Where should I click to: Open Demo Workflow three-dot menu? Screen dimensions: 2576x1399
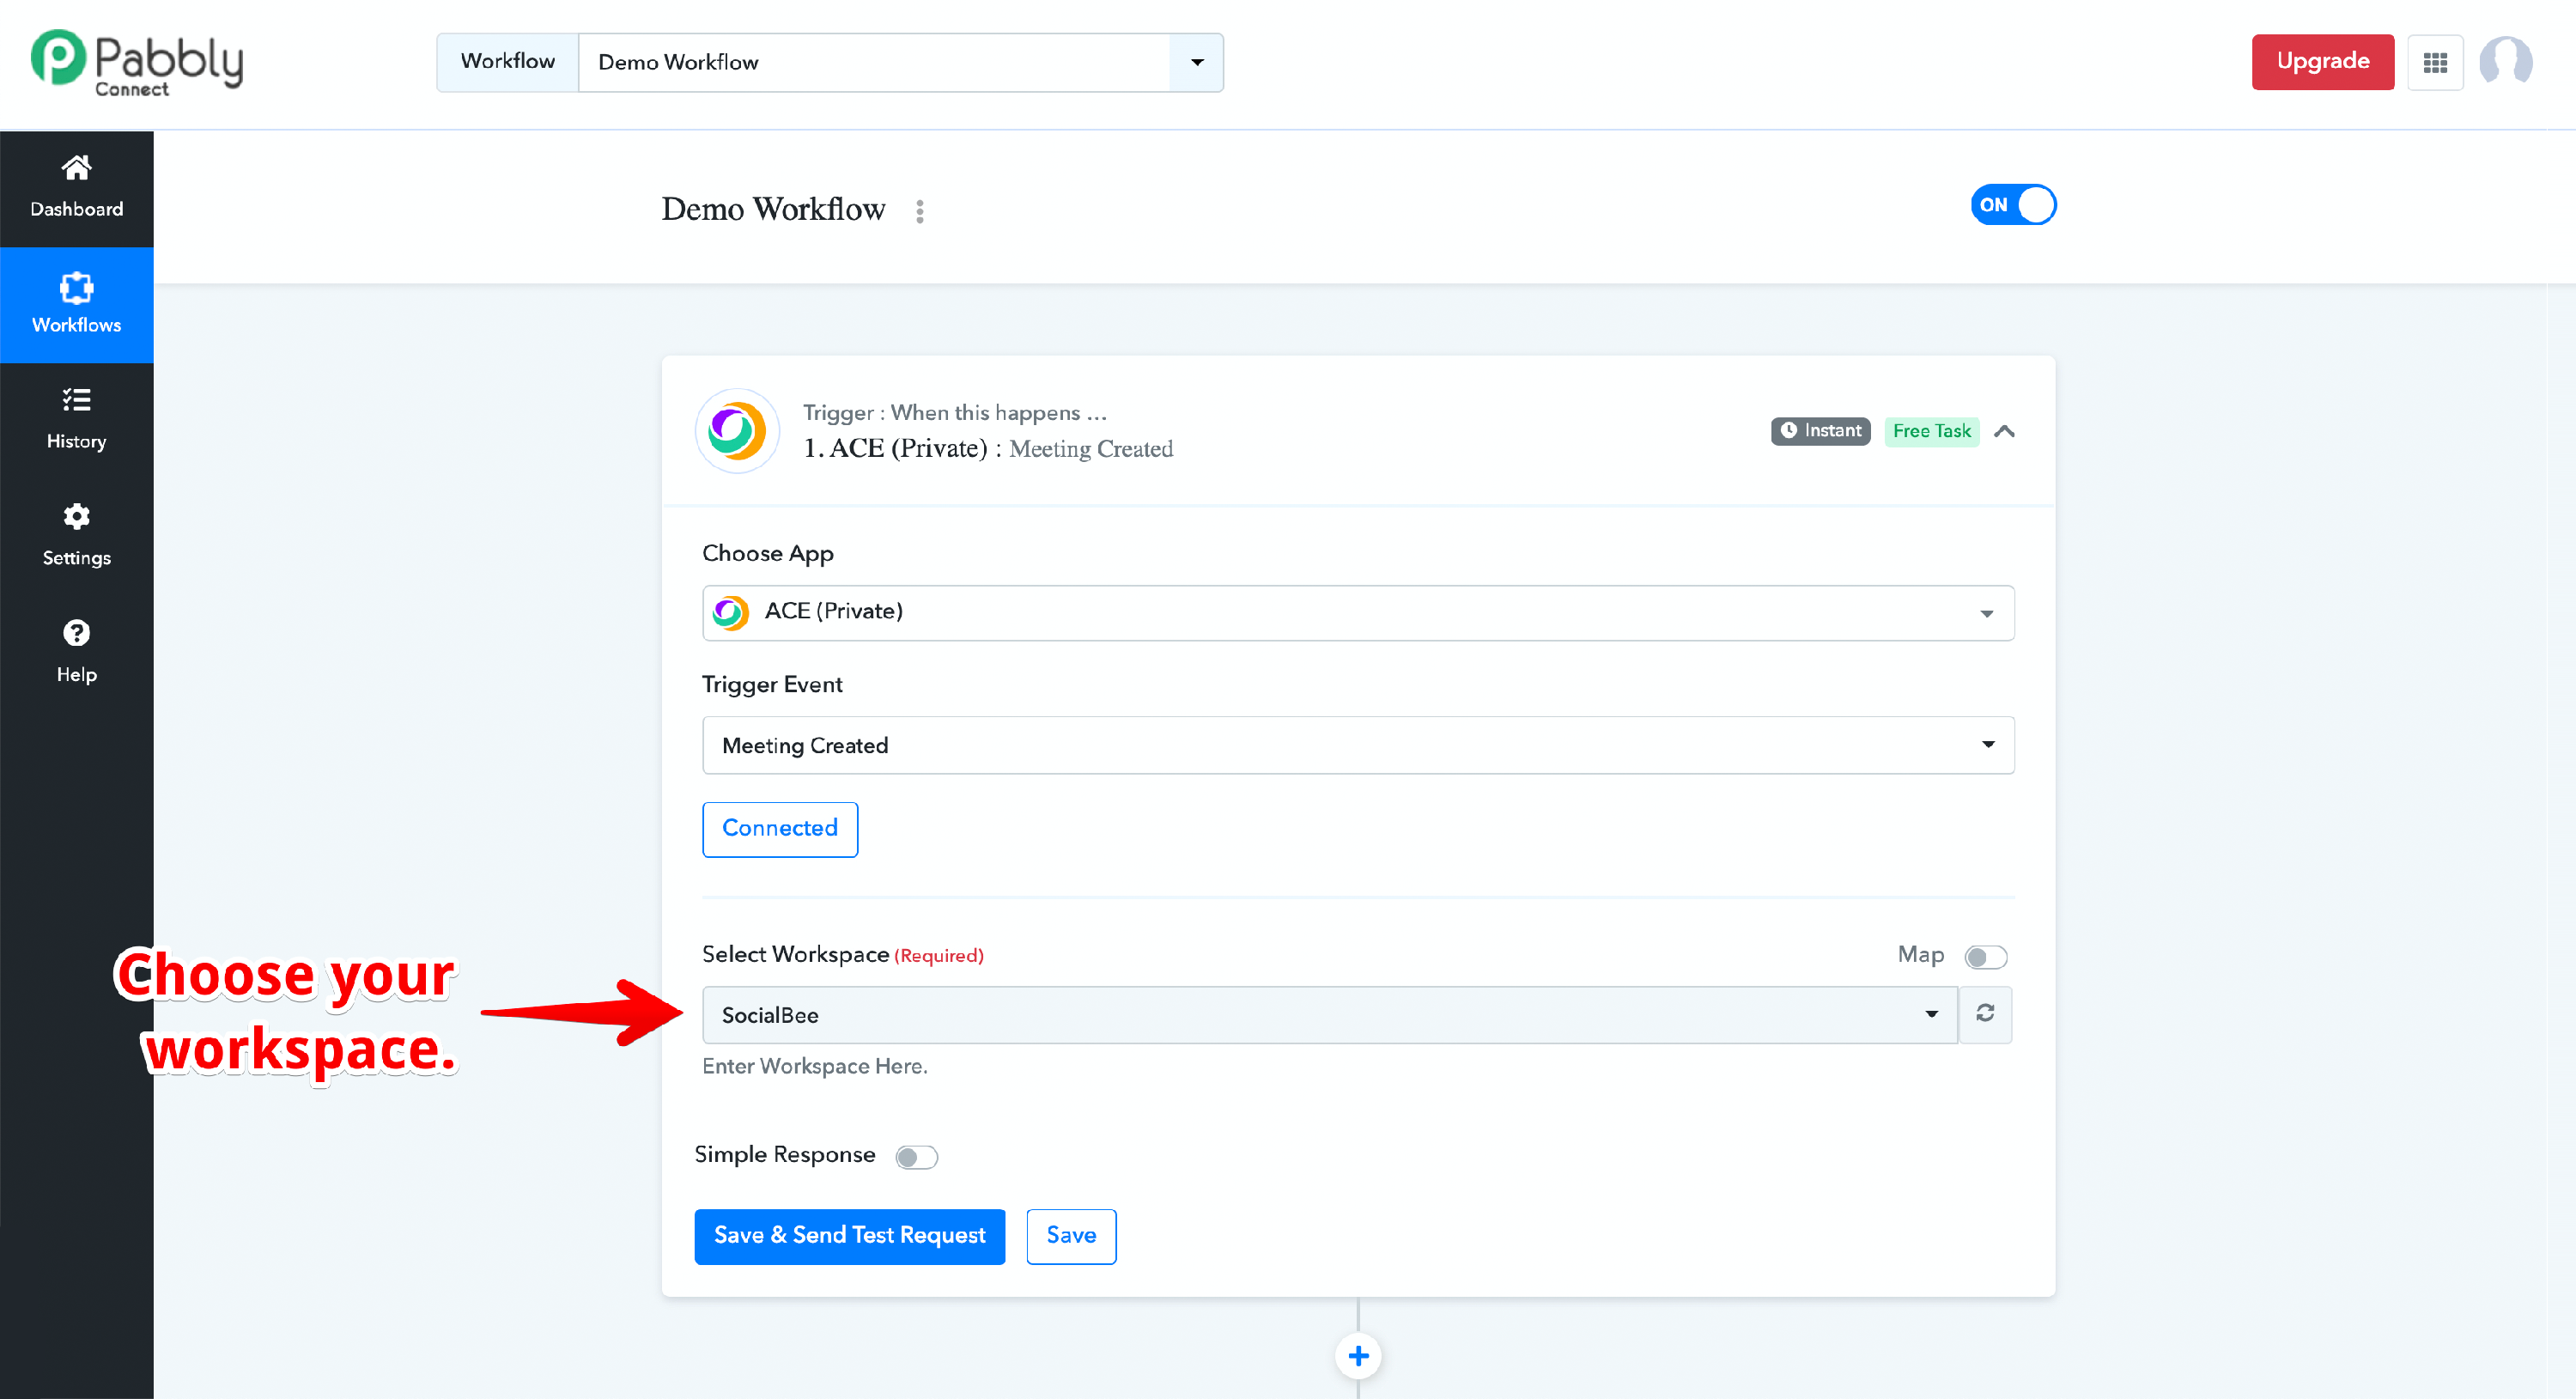(x=920, y=211)
